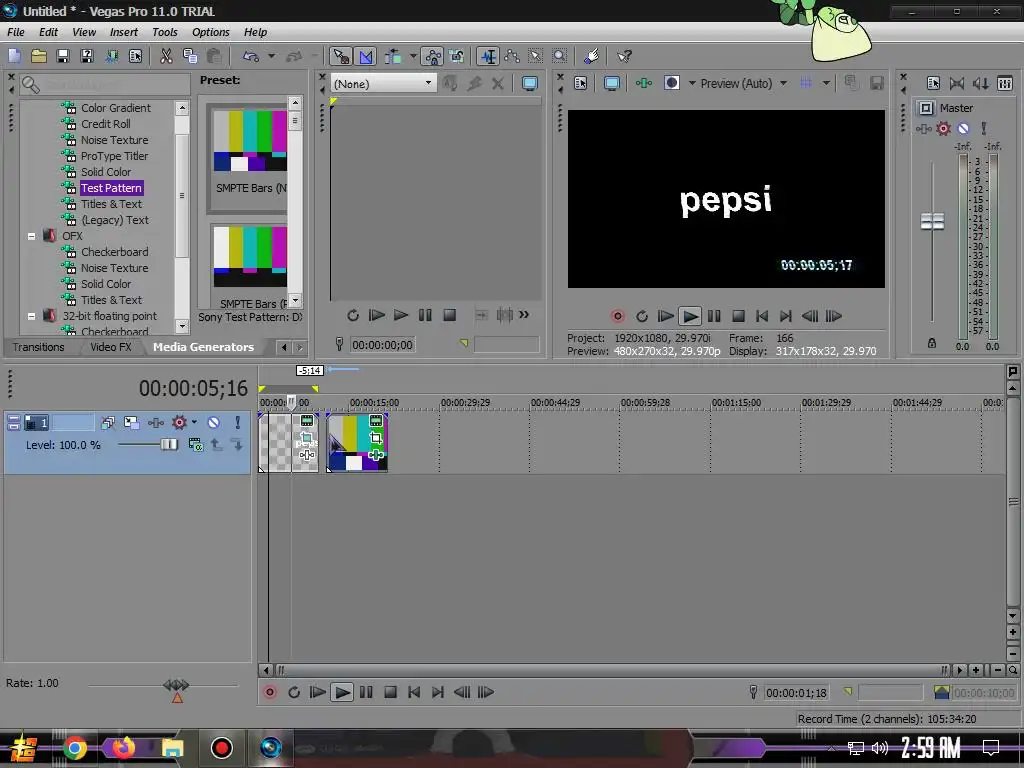Open event pan/crop on the pepsi clip
The width and height of the screenshot is (1024, 768).
pos(306,438)
